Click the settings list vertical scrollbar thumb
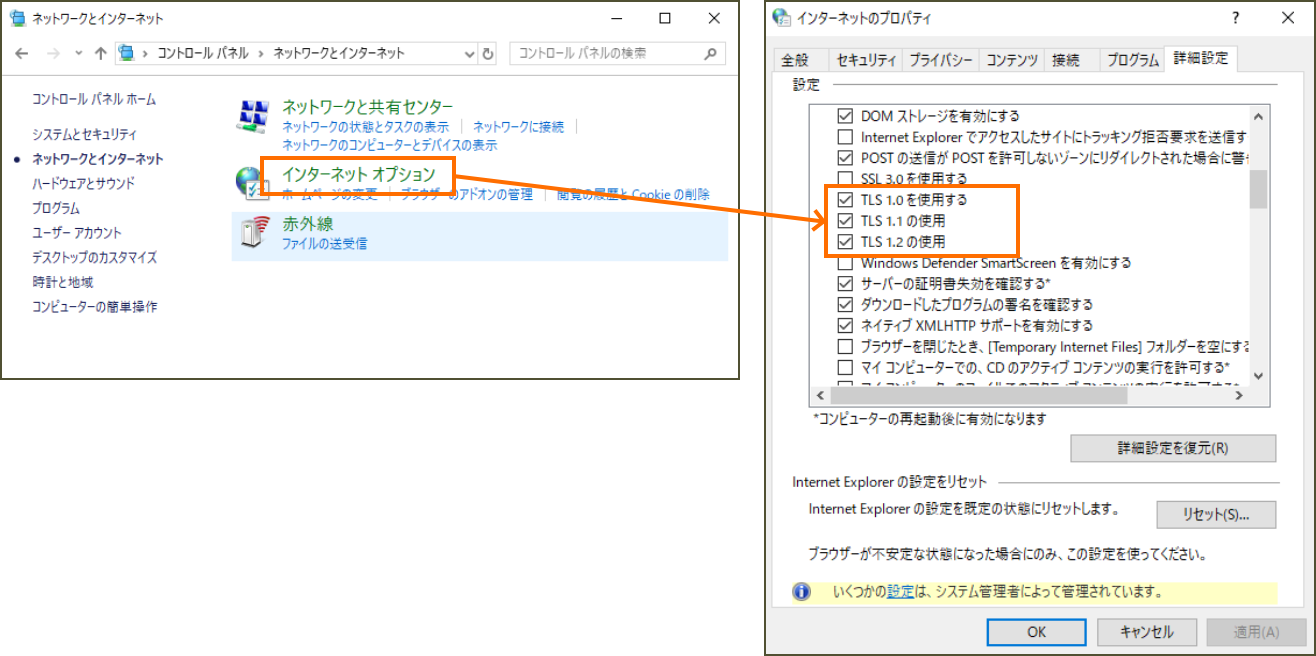Viewport: 1316px width, 656px height. coord(1258,190)
